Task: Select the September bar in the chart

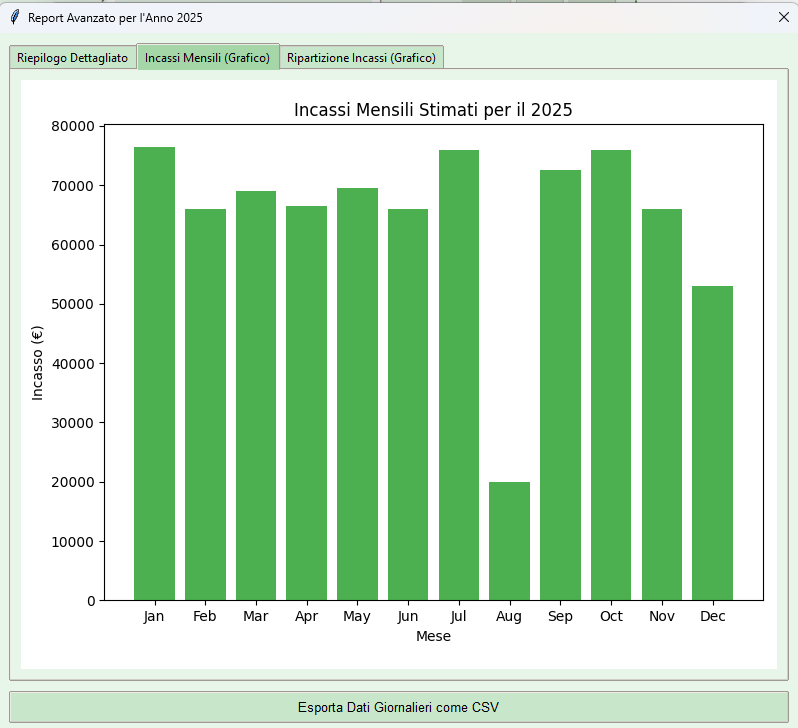Action: click(x=560, y=385)
